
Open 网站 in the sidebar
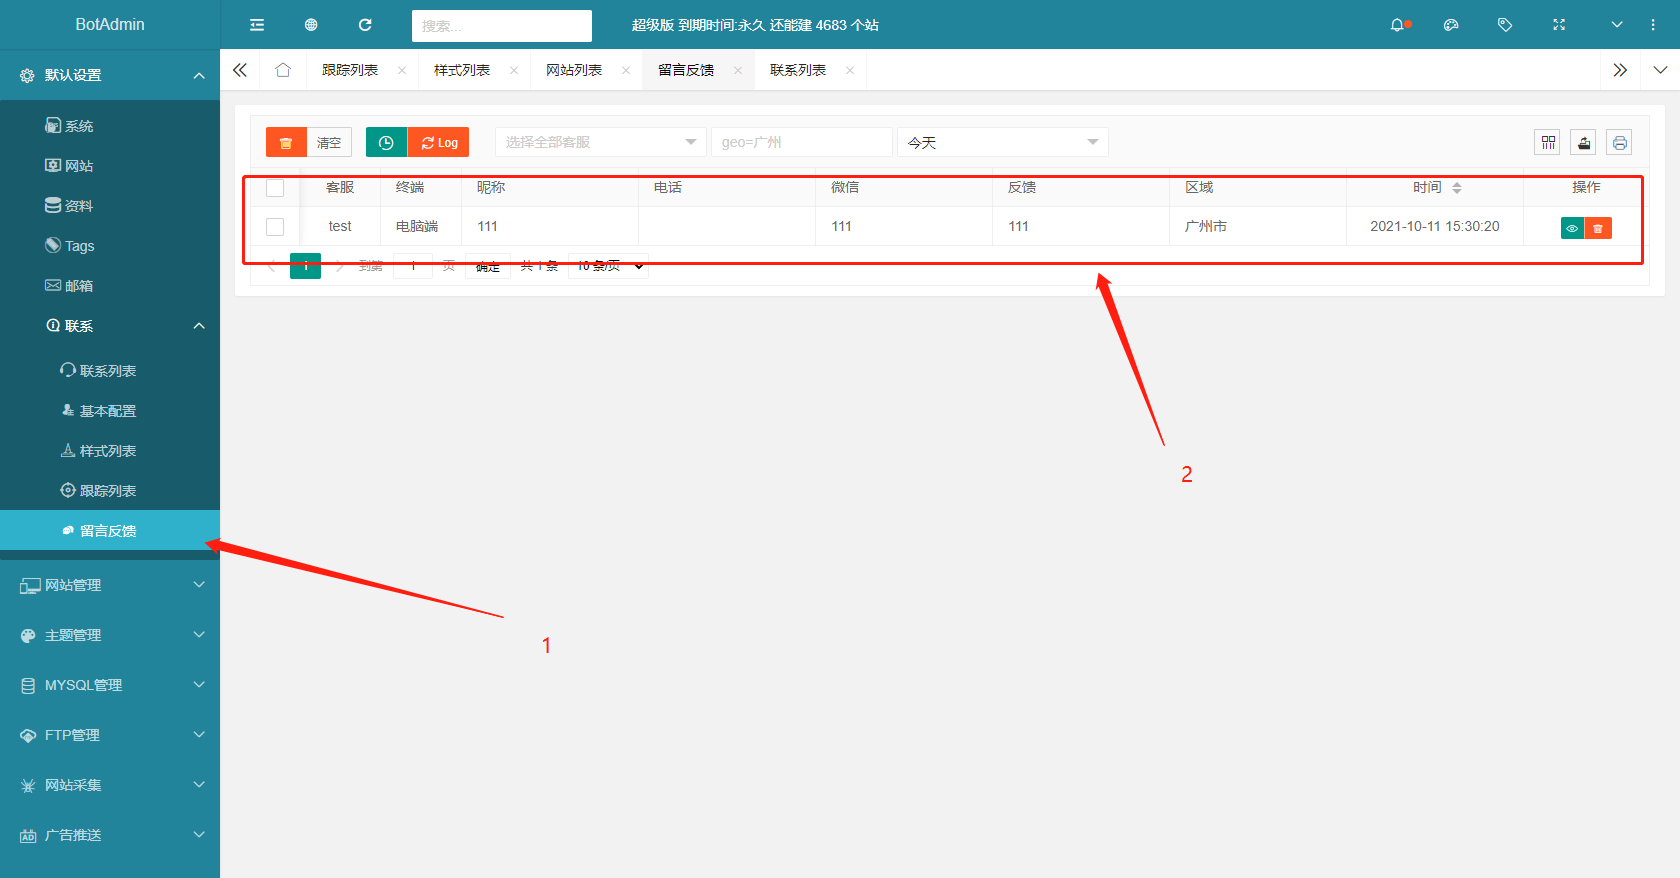[110, 166]
